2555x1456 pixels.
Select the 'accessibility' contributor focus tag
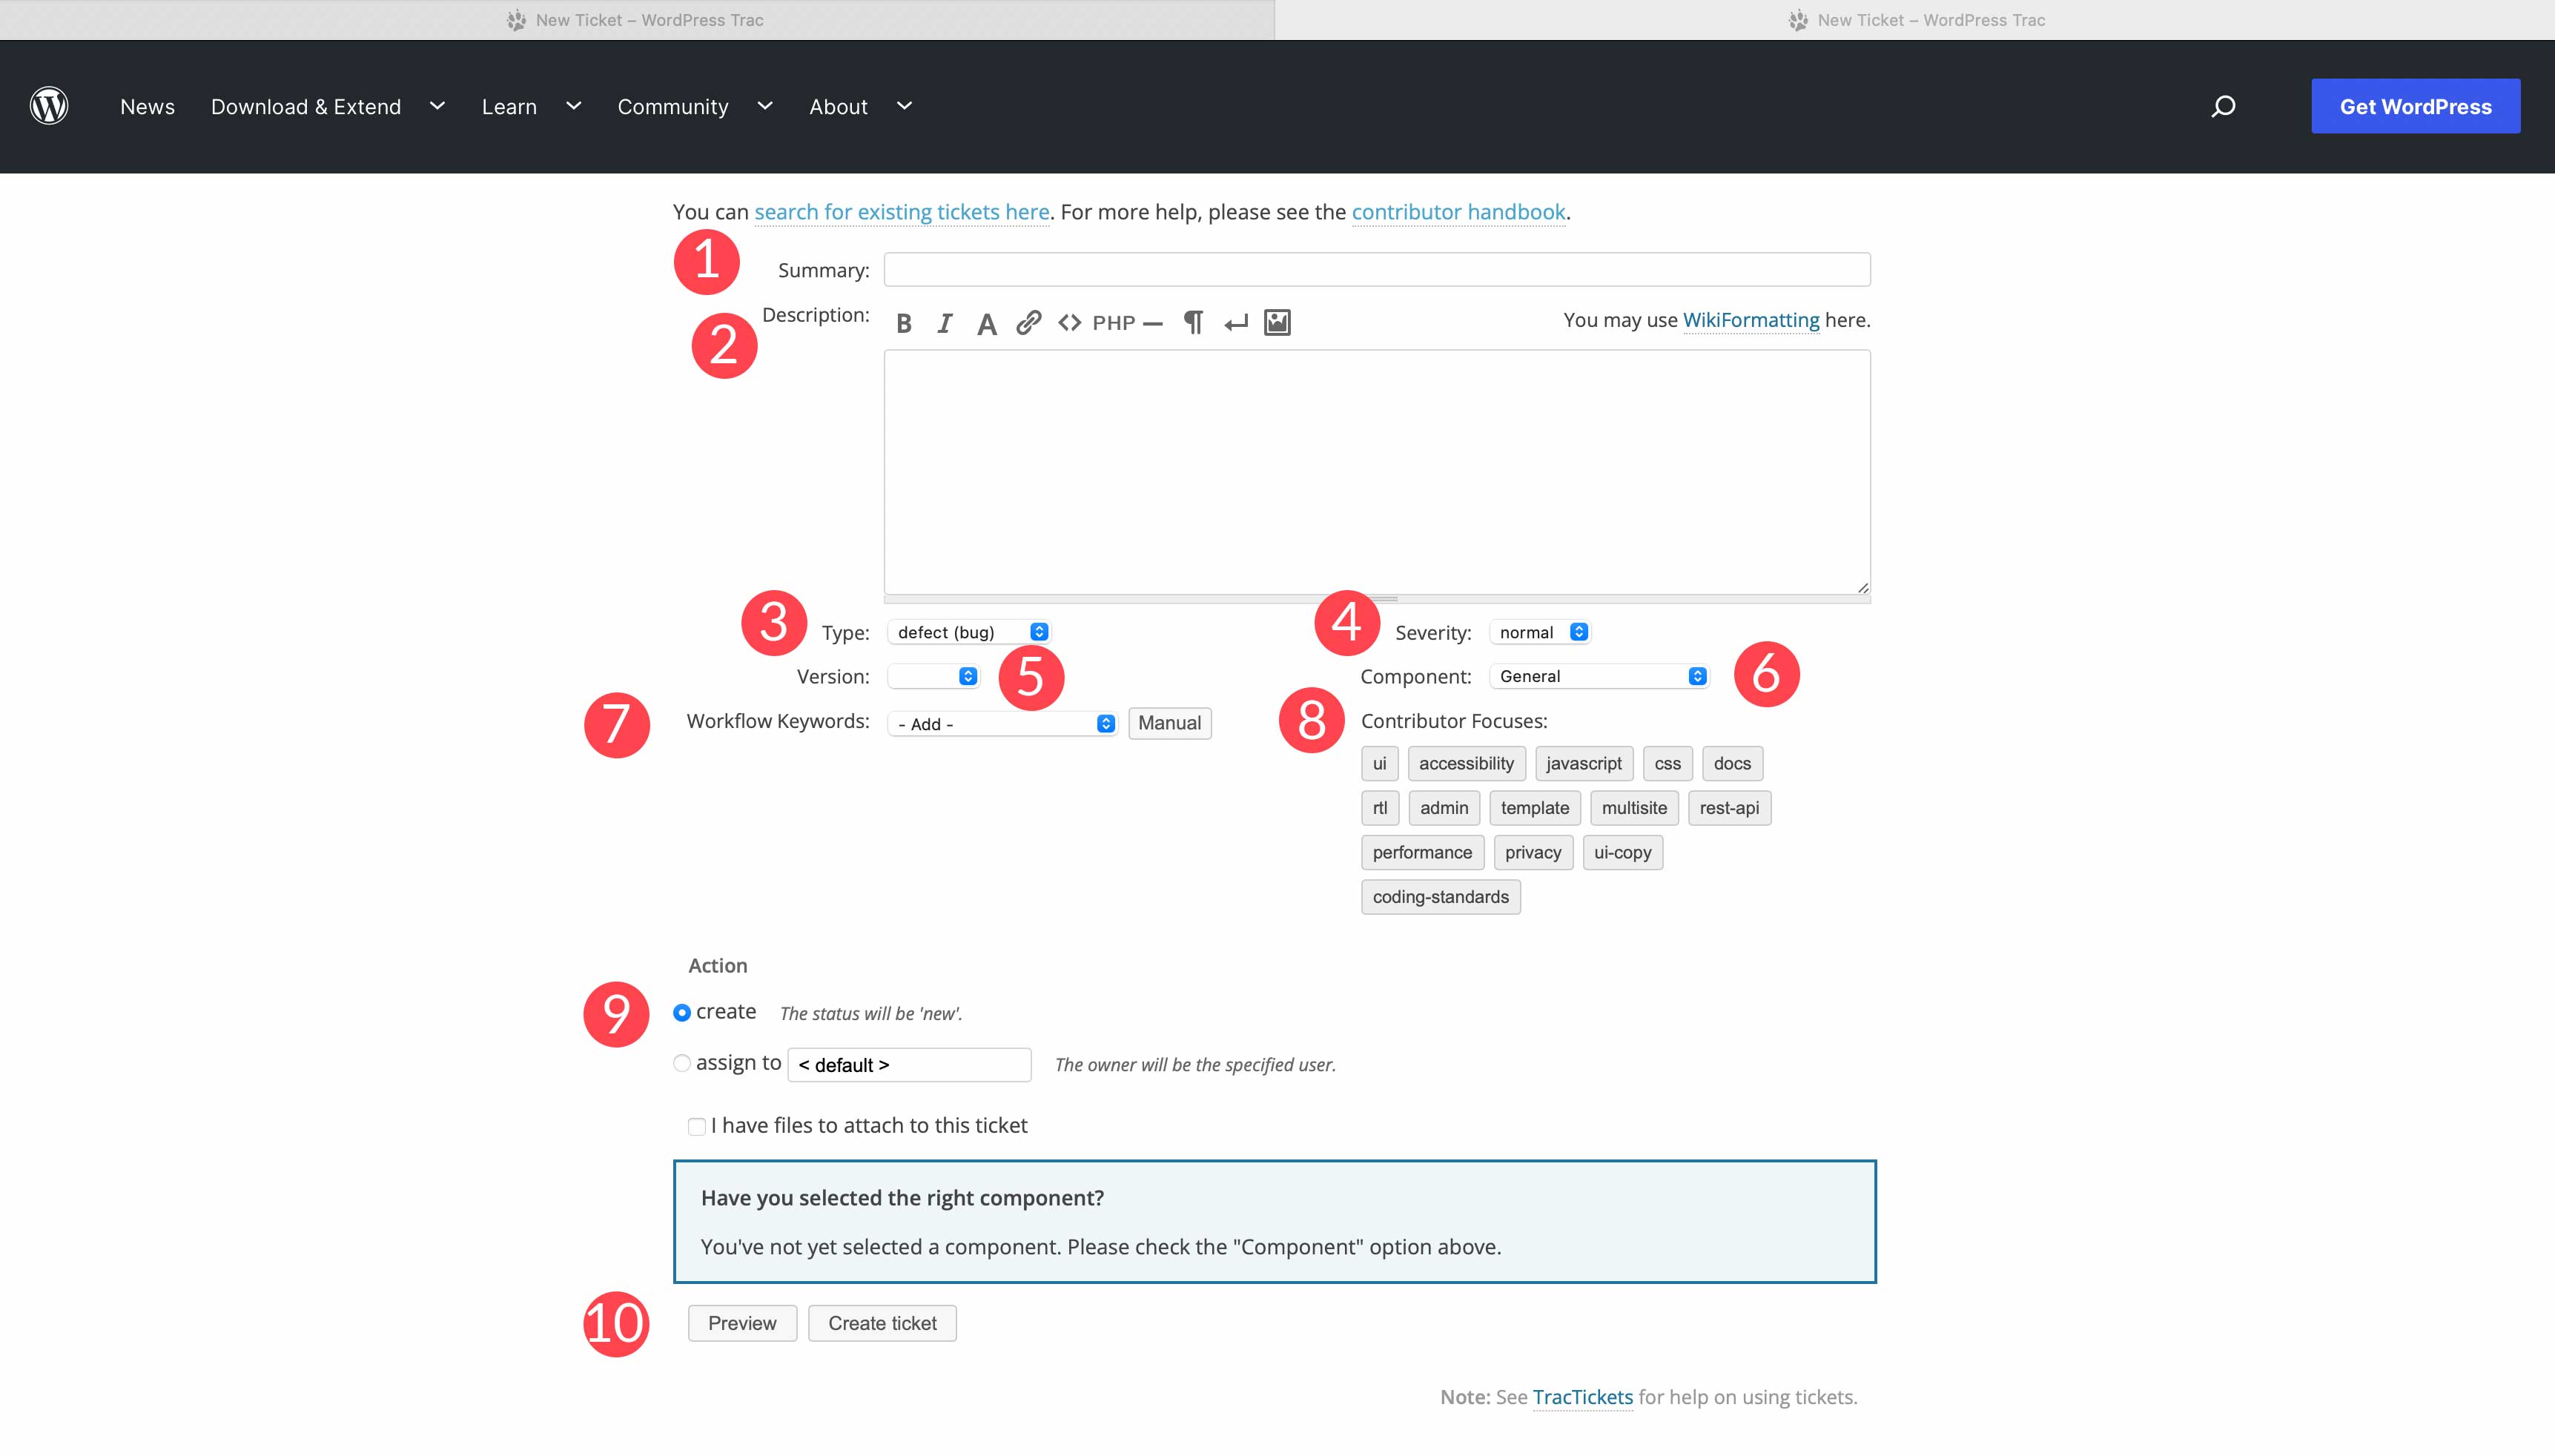point(1465,761)
